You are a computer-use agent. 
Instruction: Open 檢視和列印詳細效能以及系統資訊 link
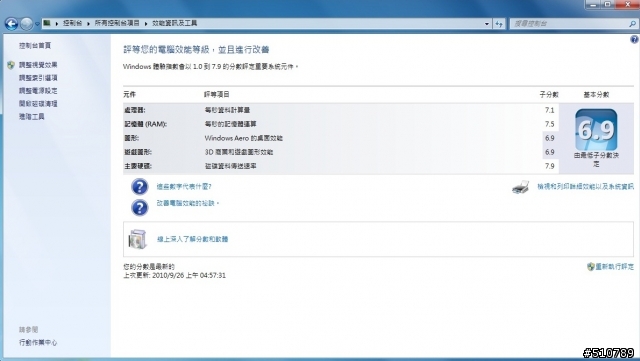[x=585, y=186]
